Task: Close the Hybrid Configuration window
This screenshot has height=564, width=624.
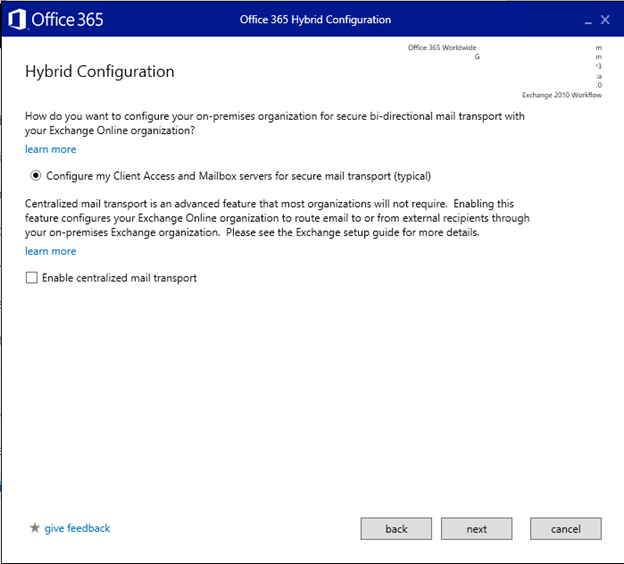Action: (x=605, y=20)
